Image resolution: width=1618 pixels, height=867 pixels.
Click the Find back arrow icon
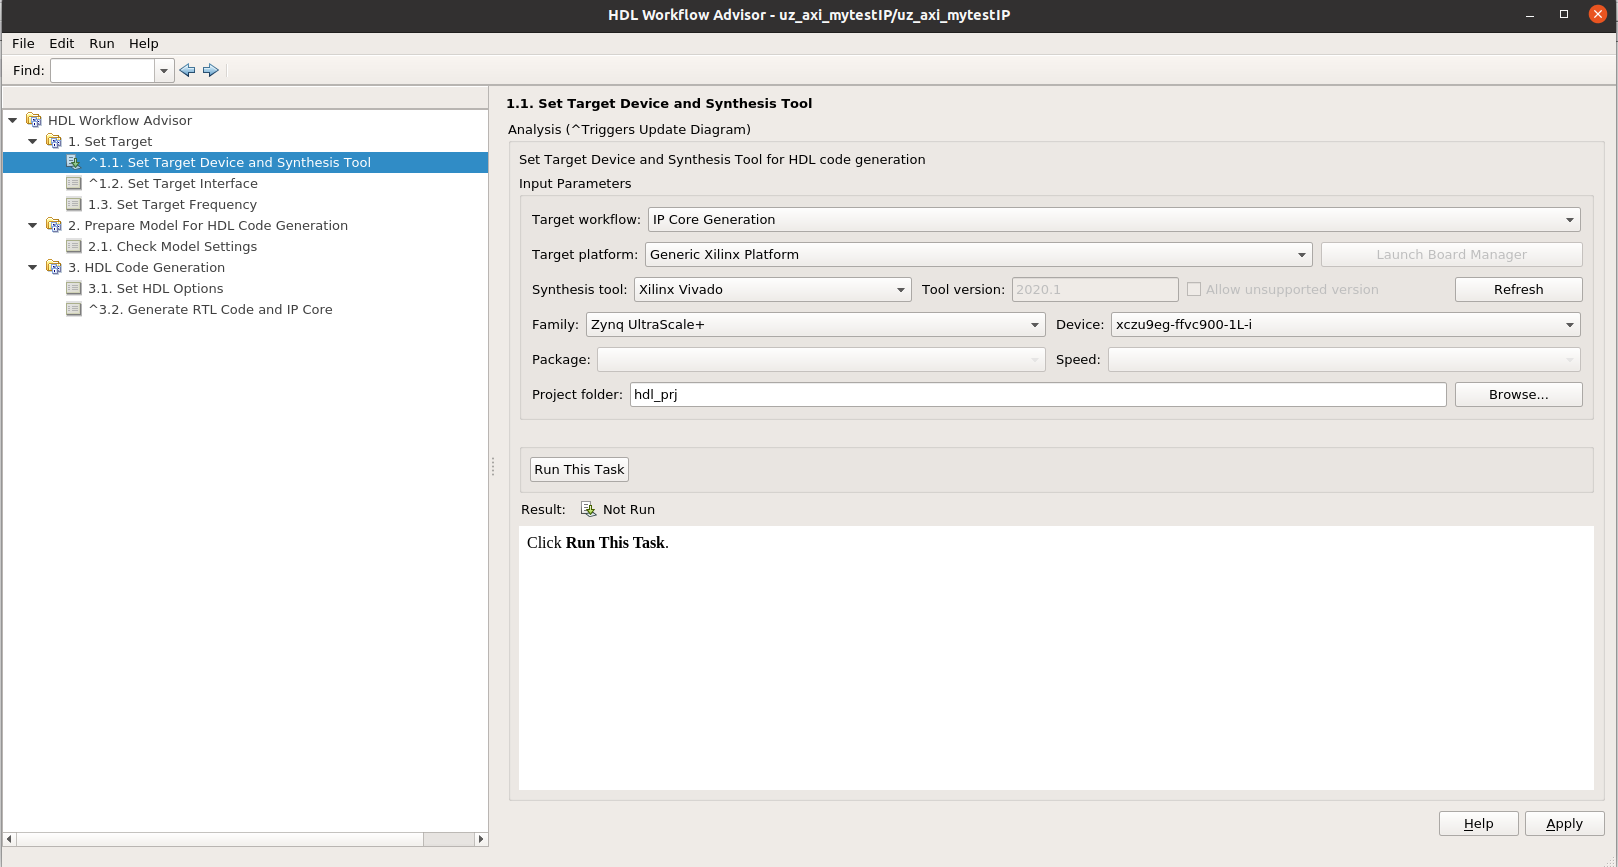(187, 70)
